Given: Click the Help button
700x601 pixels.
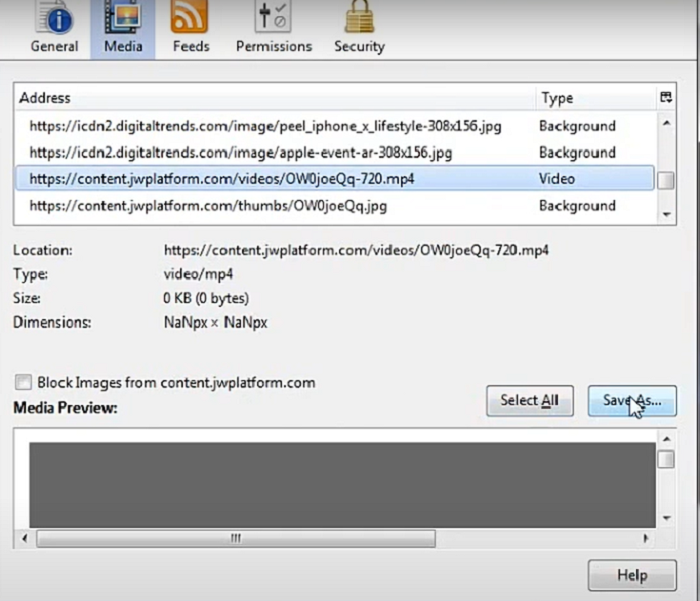Looking at the screenshot, I should click(632, 575).
